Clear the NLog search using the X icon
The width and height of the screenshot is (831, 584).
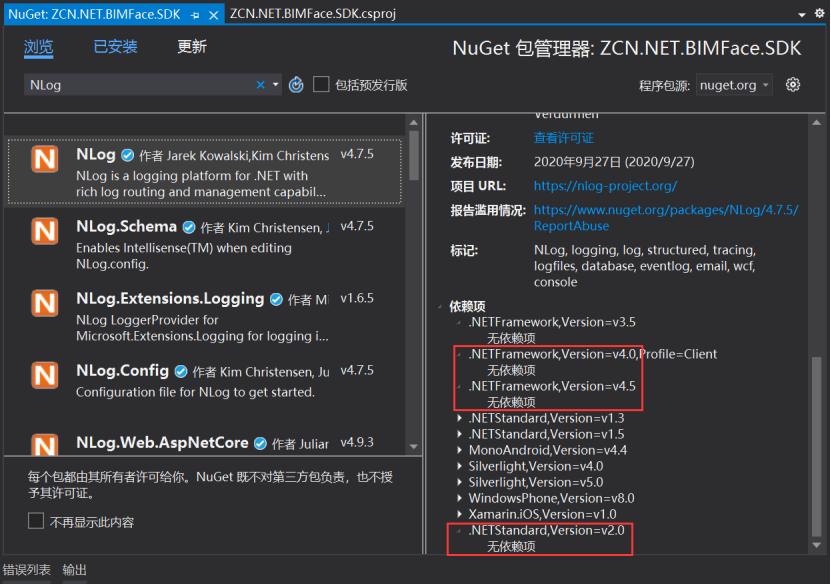point(259,85)
